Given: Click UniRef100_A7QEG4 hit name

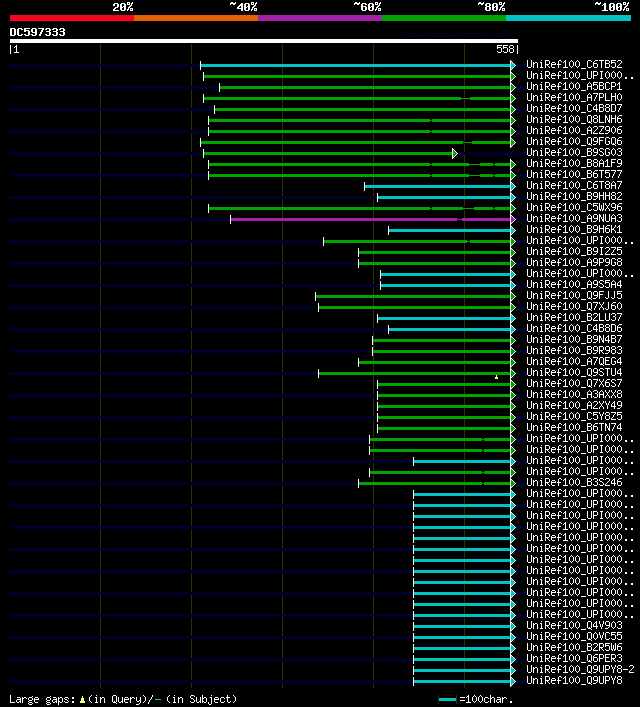Looking at the screenshot, I should click(x=574, y=362).
